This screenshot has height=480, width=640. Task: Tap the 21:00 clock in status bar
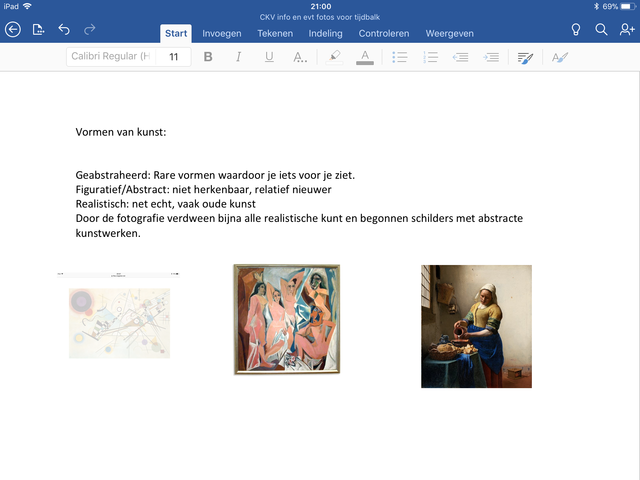tap(321, 7)
